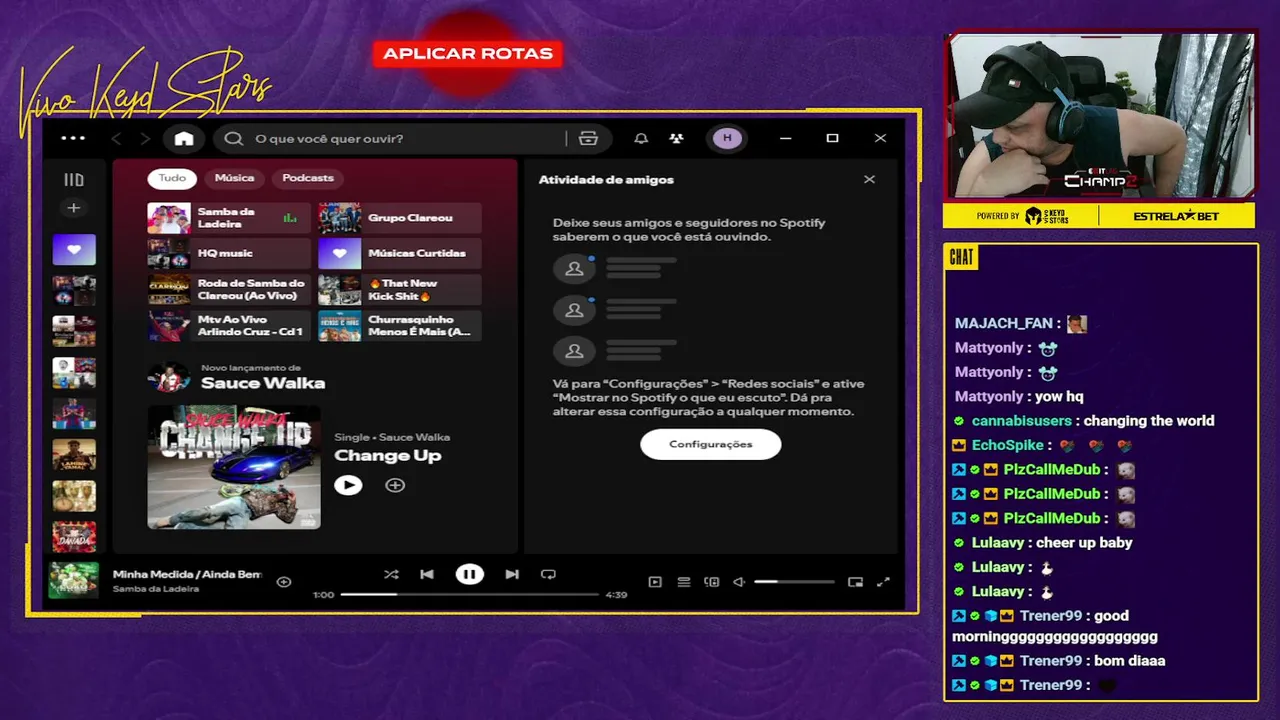Open connect to a device icon
1280x720 pixels.
pyautogui.click(x=712, y=582)
